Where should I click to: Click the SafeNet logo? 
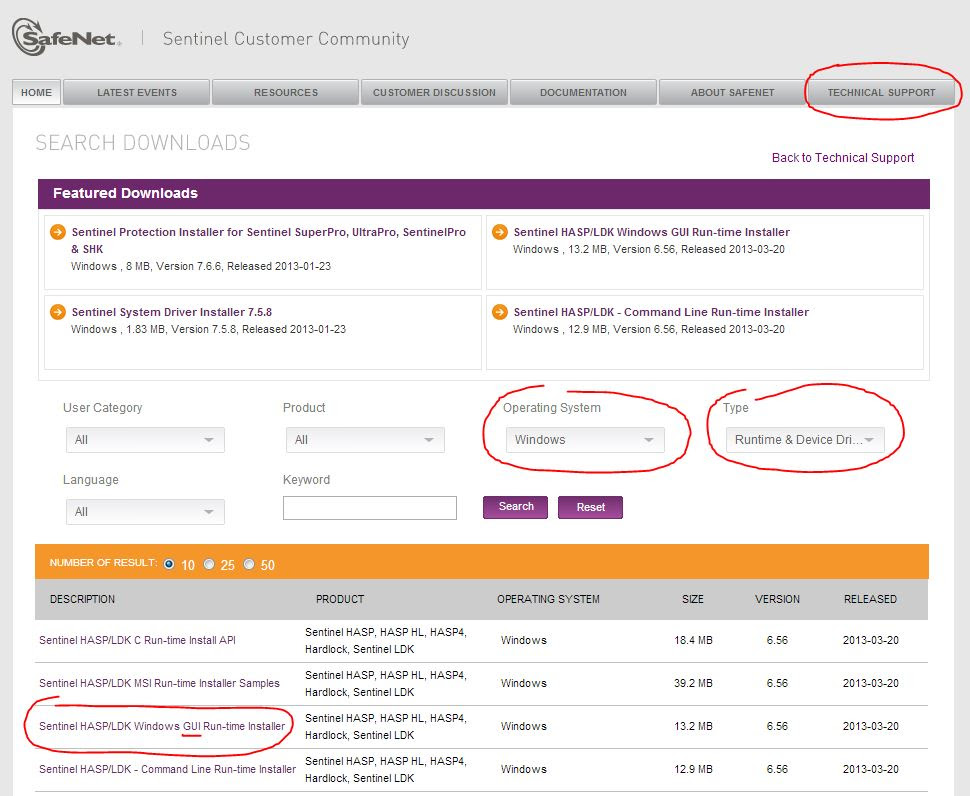tap(67, 38)
